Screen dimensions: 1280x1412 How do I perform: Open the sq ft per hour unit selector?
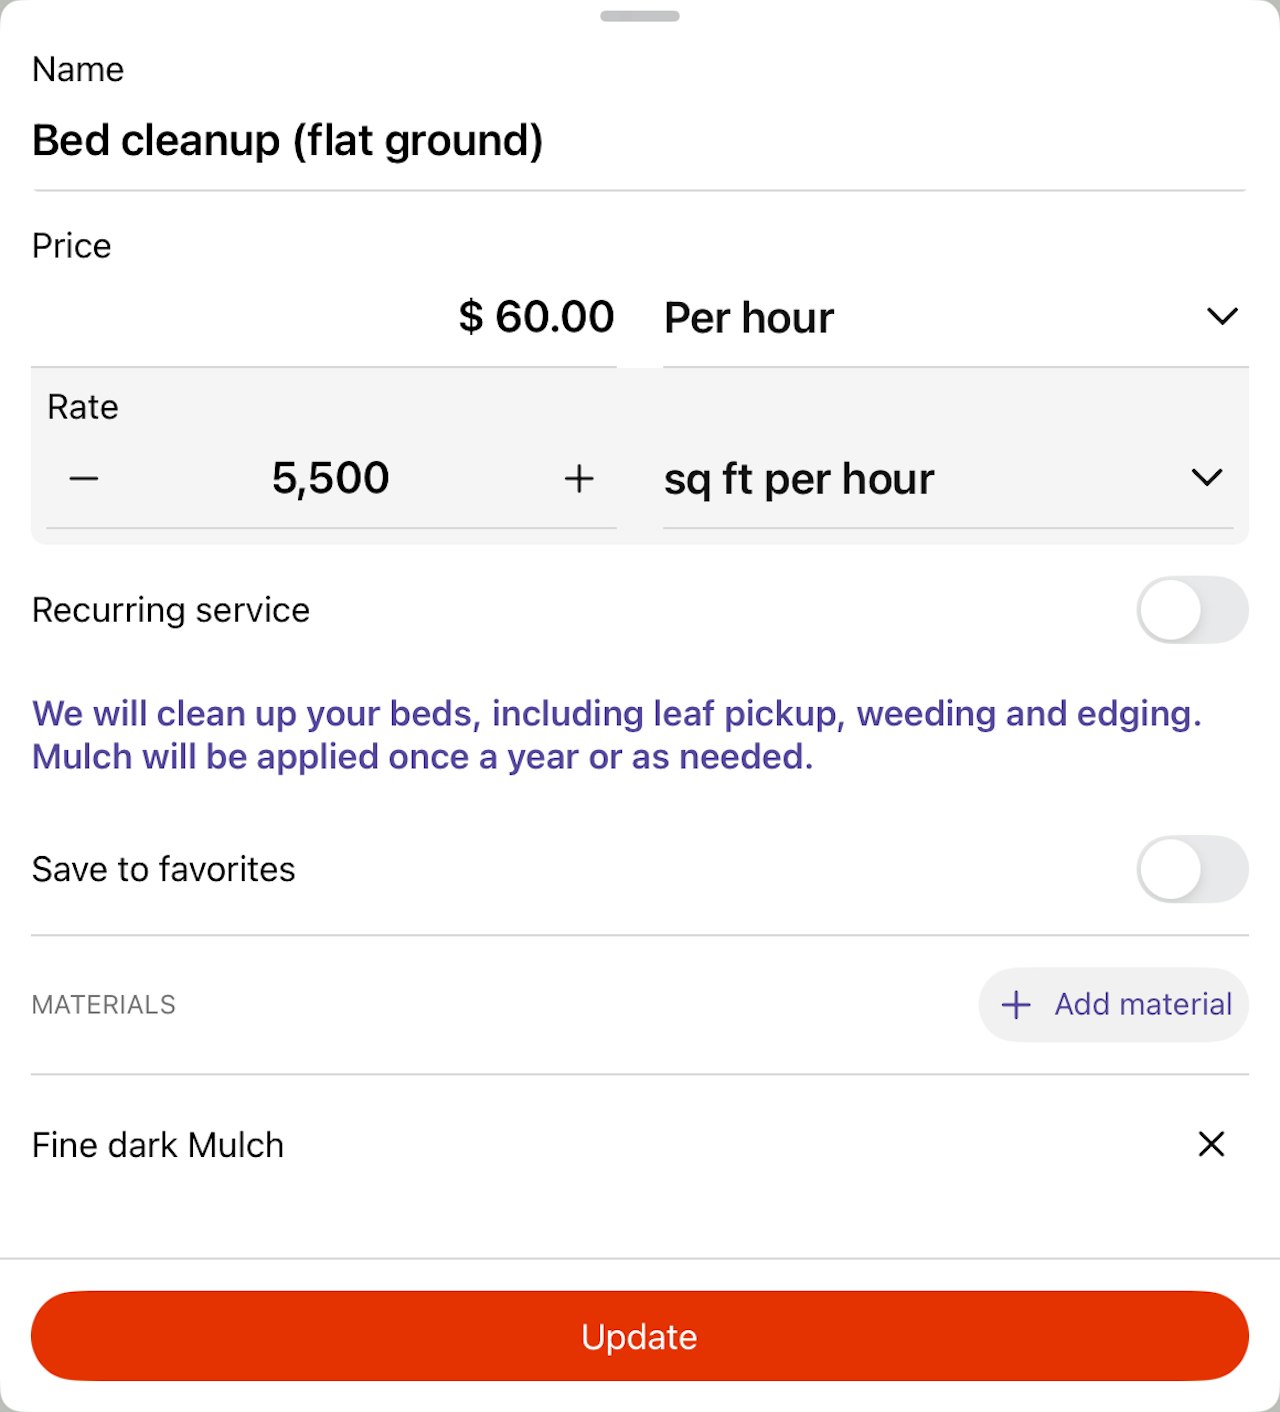click(900, 479)
